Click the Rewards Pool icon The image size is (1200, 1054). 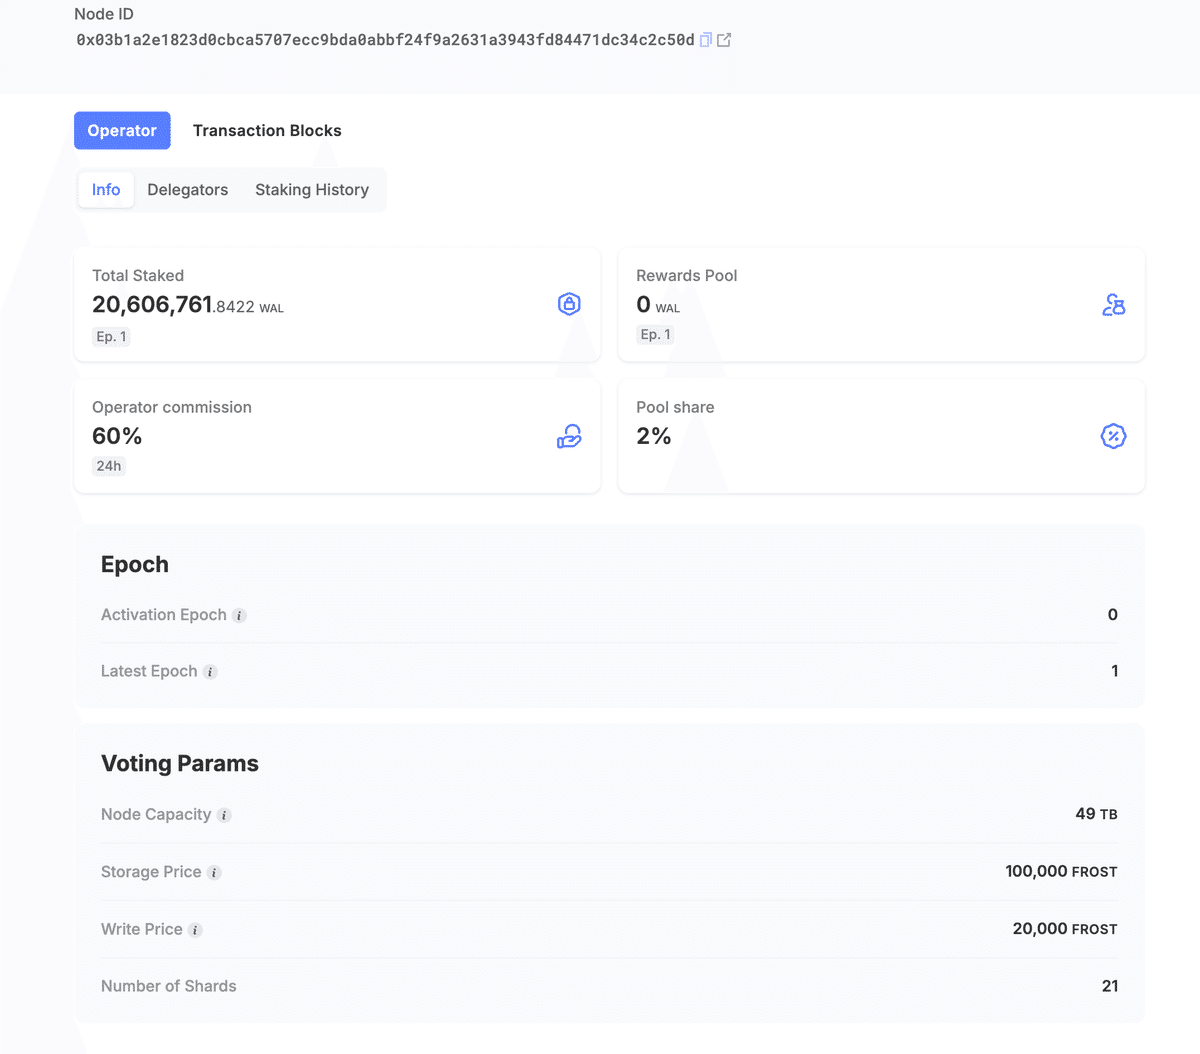coord(1113,305)
